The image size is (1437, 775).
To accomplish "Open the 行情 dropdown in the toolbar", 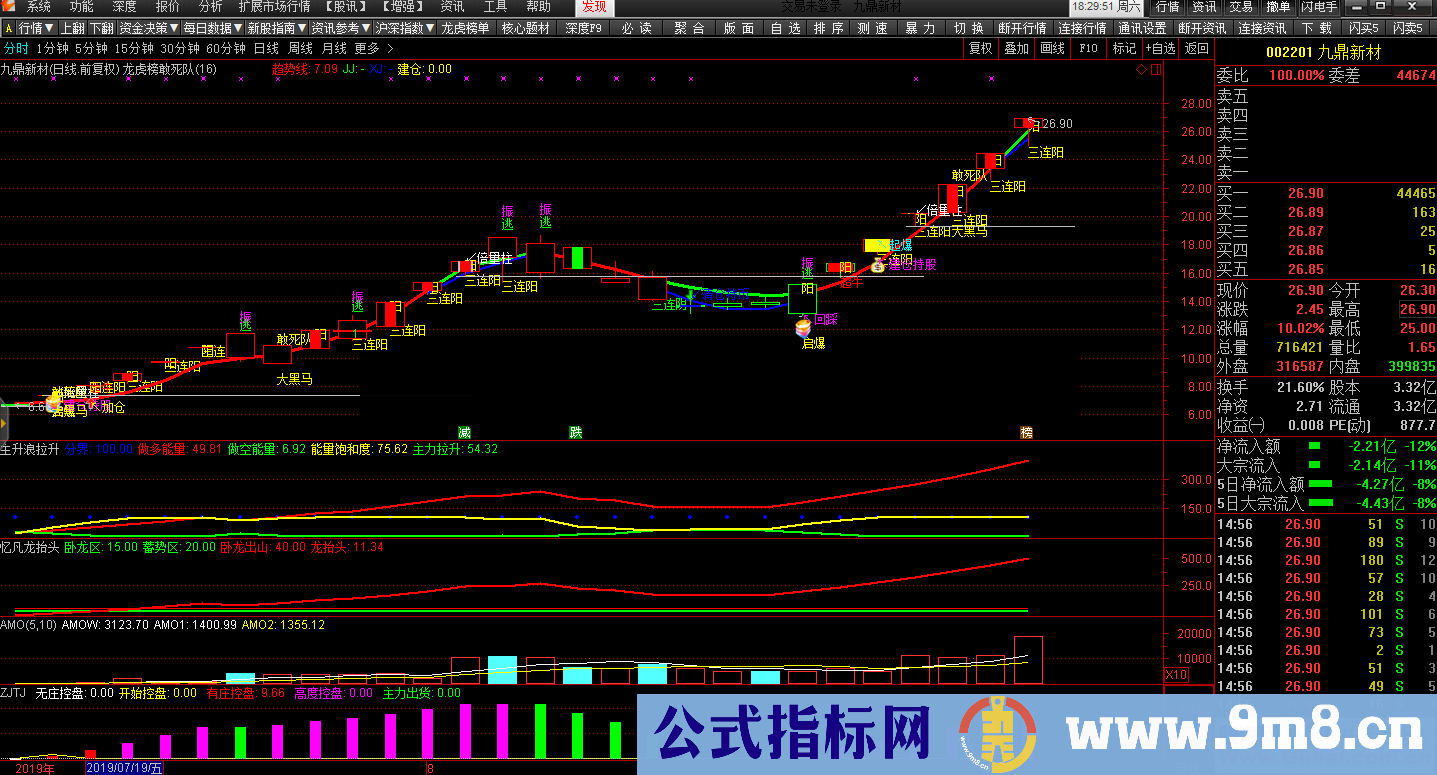I will [36, 28].
